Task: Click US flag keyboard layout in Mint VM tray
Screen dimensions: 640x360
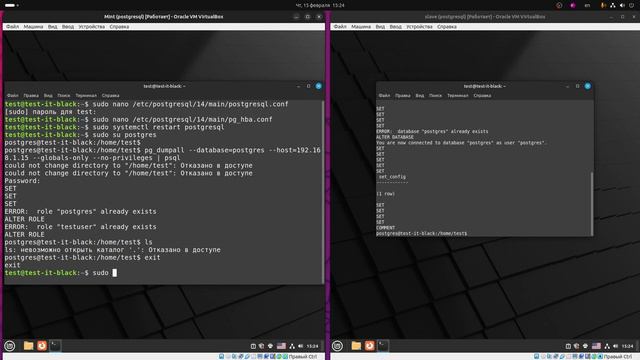Action: click(281, 346)
